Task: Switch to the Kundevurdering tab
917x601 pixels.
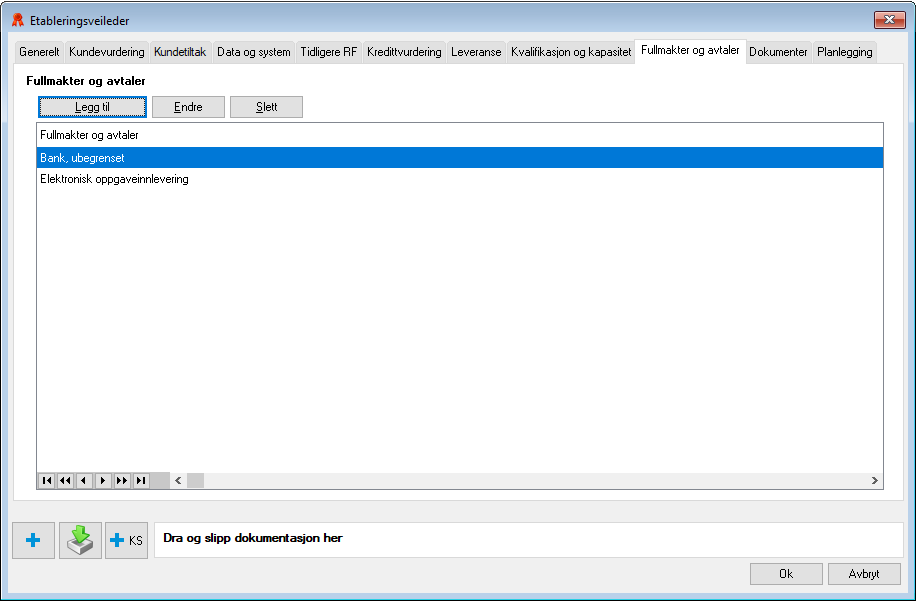Action: (x=106, y=52)
